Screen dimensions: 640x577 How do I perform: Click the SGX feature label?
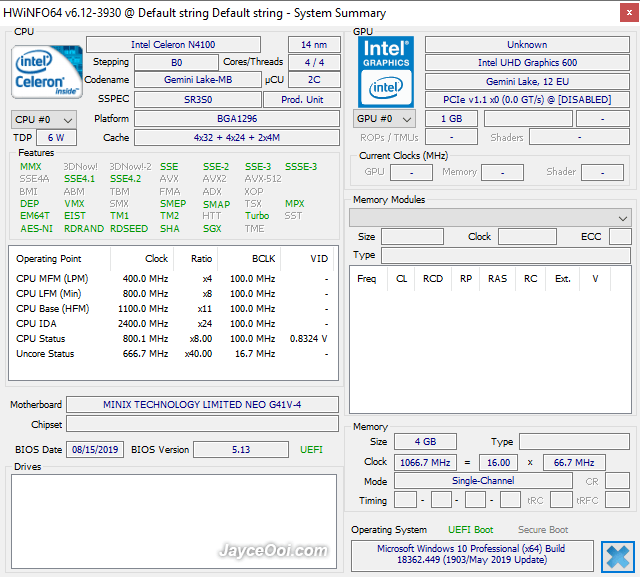(212, 229)
